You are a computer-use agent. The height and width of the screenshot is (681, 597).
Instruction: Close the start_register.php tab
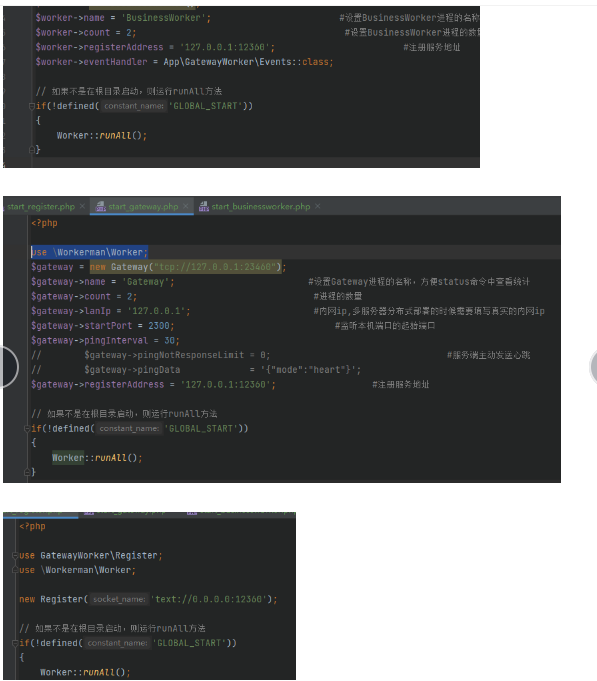pos(82,207)
